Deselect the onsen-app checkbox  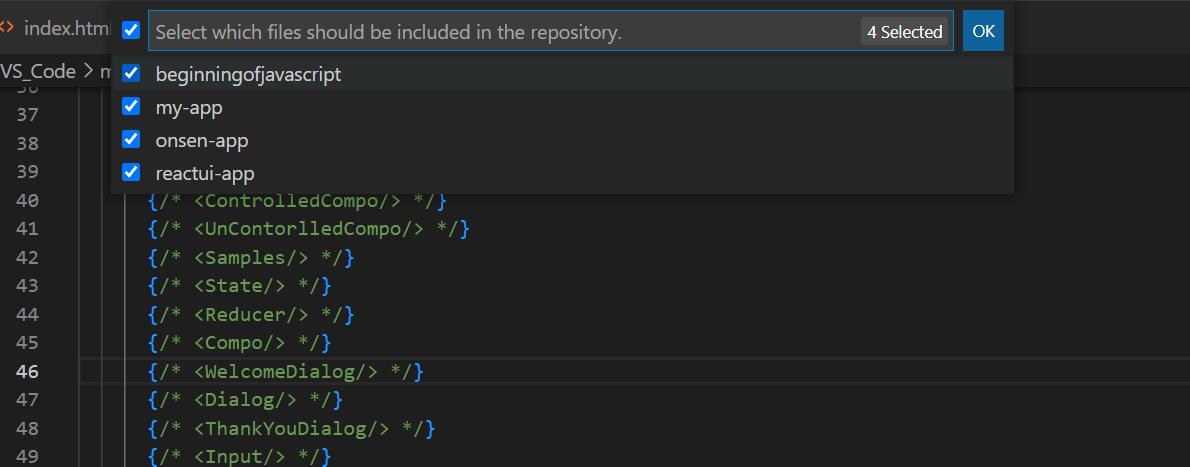click(131, 140)
